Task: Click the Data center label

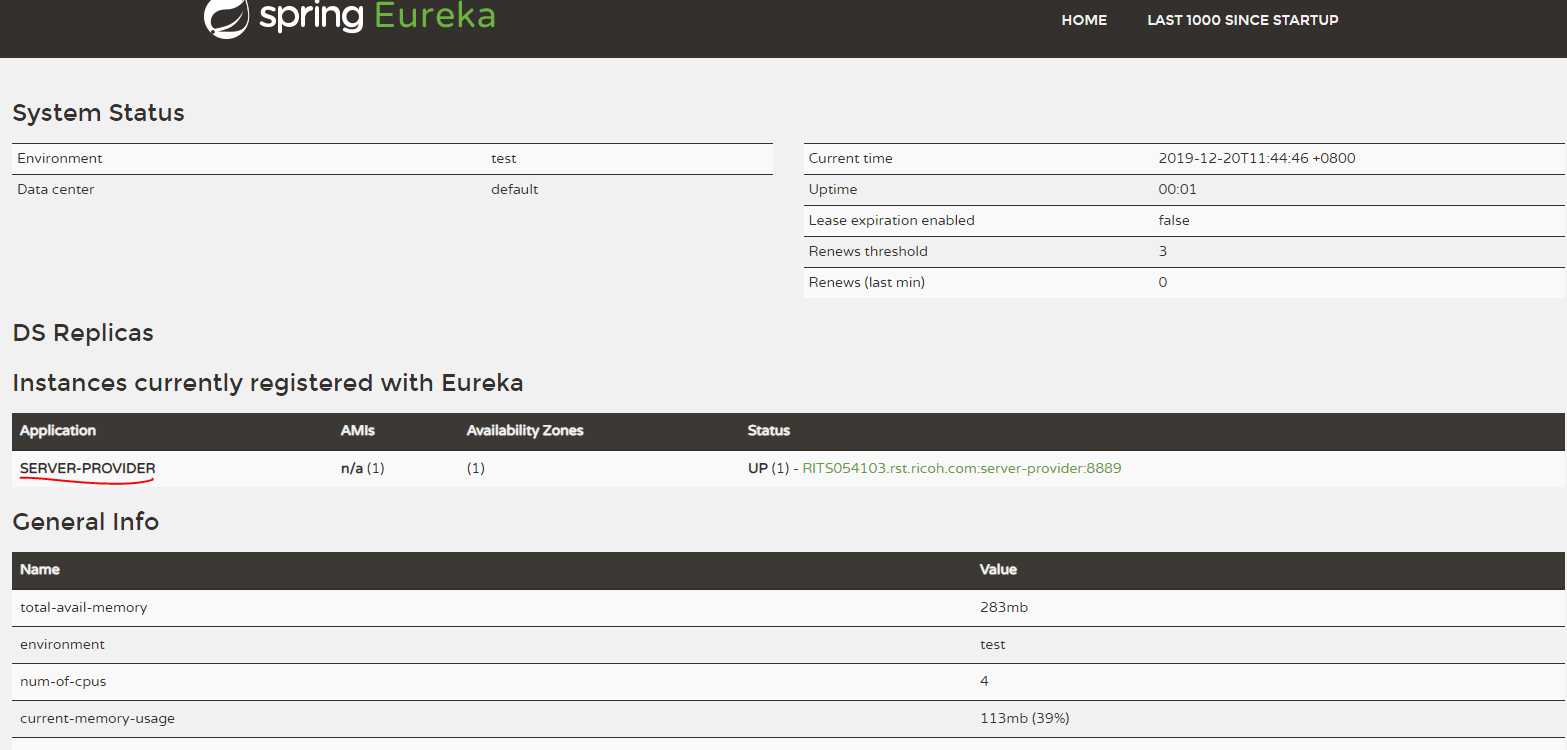Action: tap(56, 189)
